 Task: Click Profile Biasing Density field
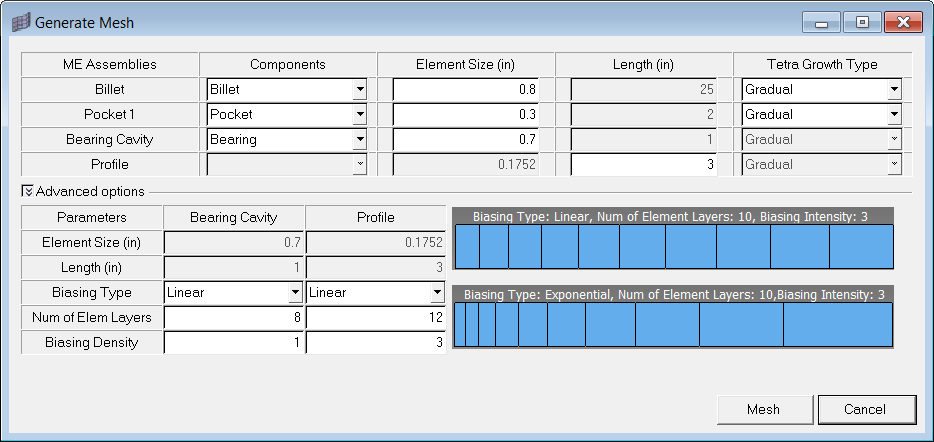point(375,342)
